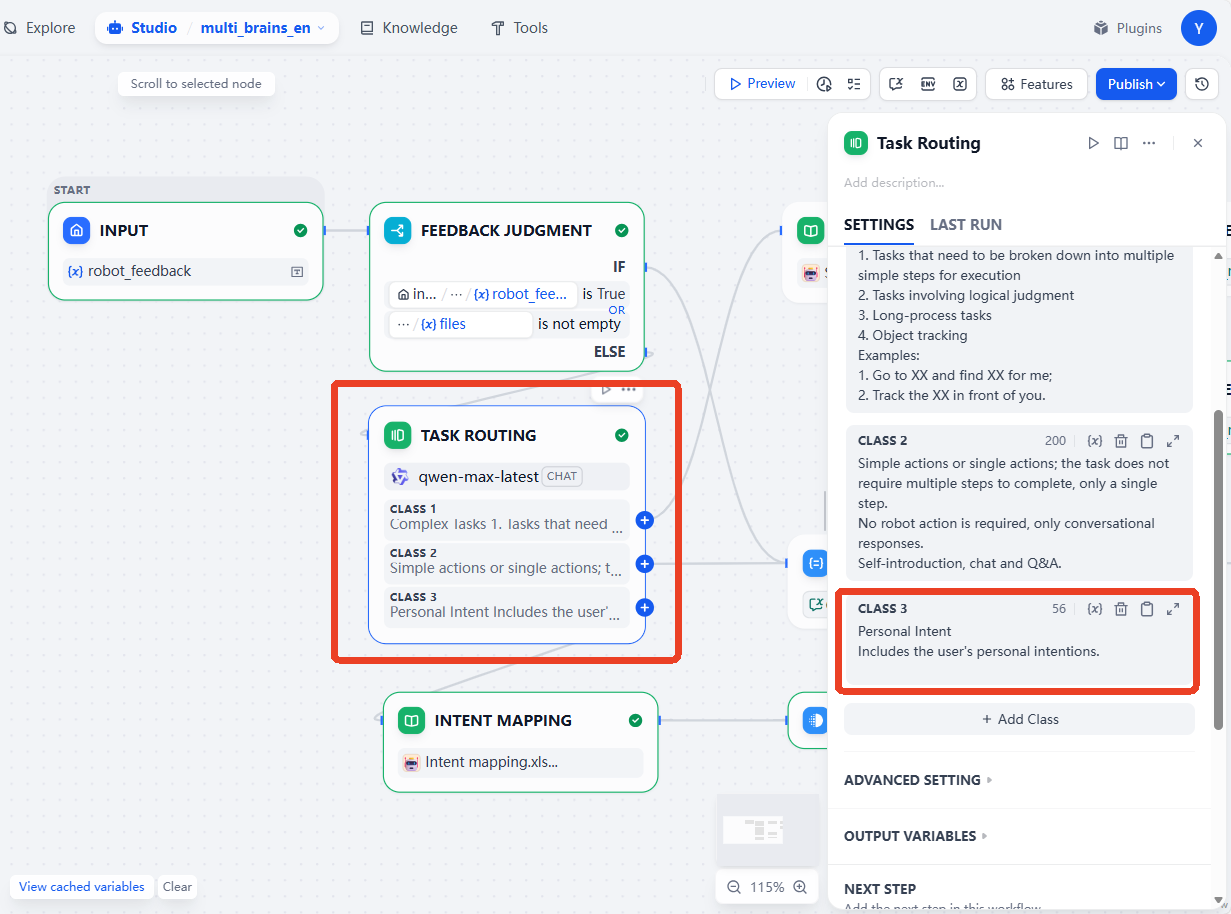Screen dimensions: 1231x914
Task: Open the workflow checklist icon
Action: pyautogui.click(x=854, y=84)
